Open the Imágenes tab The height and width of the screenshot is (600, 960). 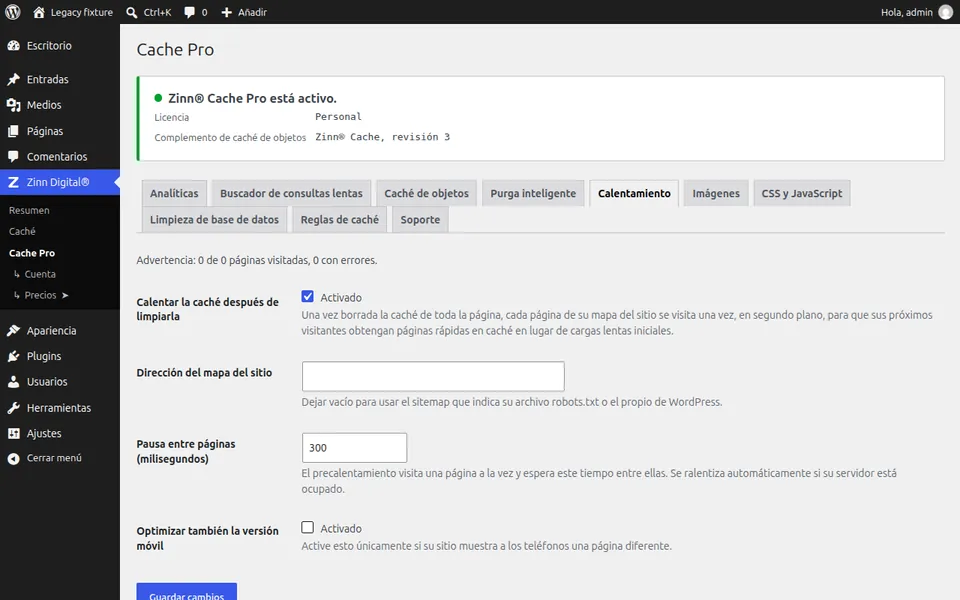(716, 193)
